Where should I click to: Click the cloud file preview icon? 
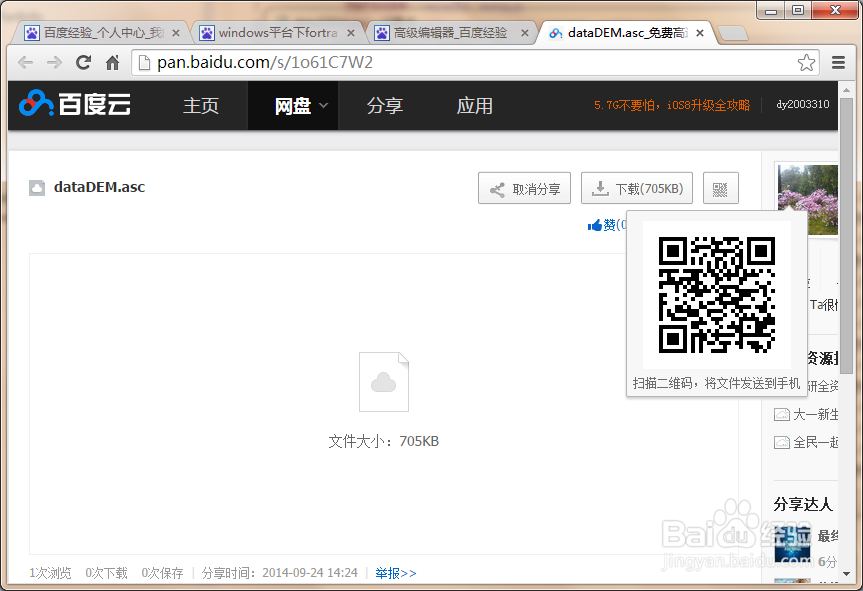click(x=384, y=382)
